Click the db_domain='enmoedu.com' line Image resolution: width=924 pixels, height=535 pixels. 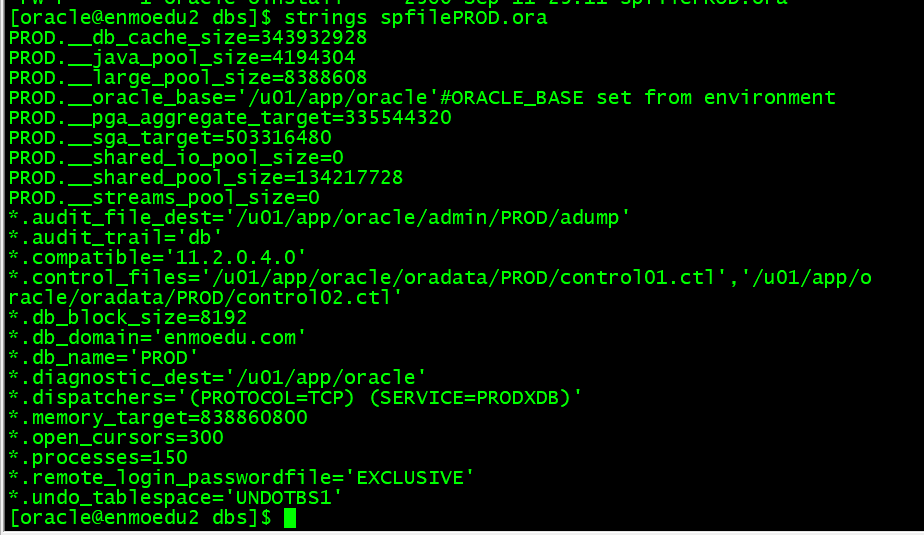pos(157,338)
